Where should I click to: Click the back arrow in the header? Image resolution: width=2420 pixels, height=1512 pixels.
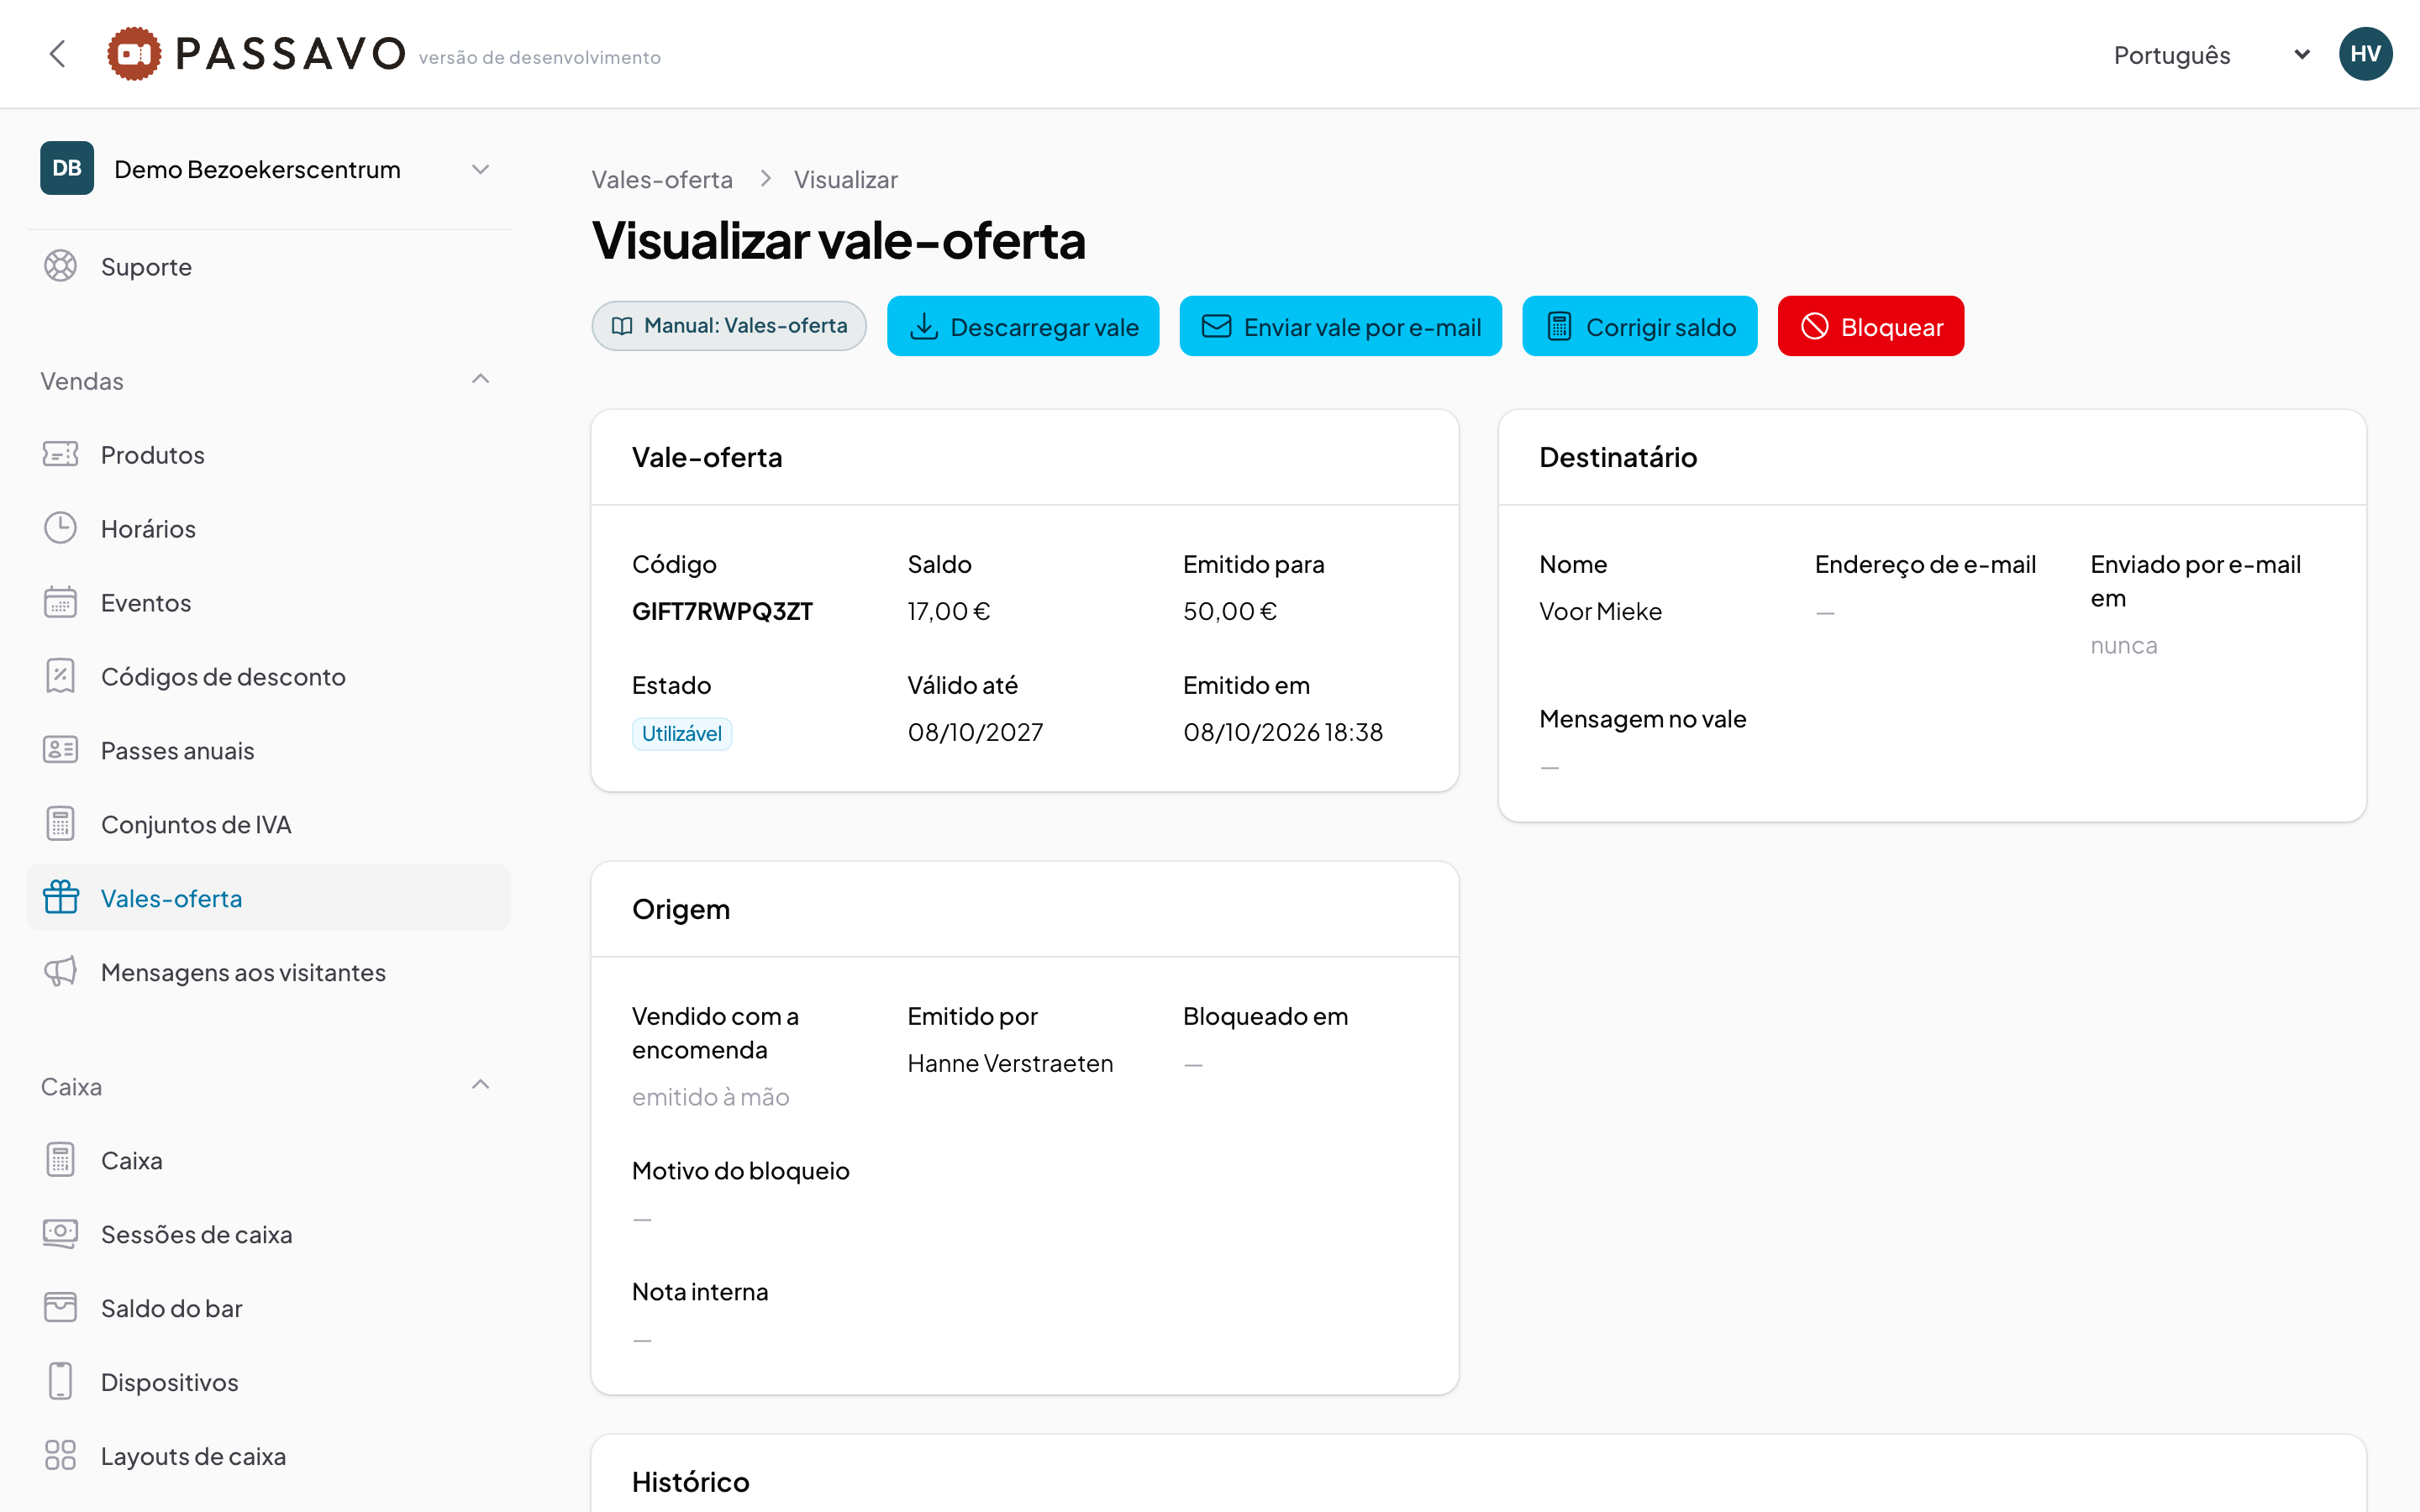(x=58, y=54)
